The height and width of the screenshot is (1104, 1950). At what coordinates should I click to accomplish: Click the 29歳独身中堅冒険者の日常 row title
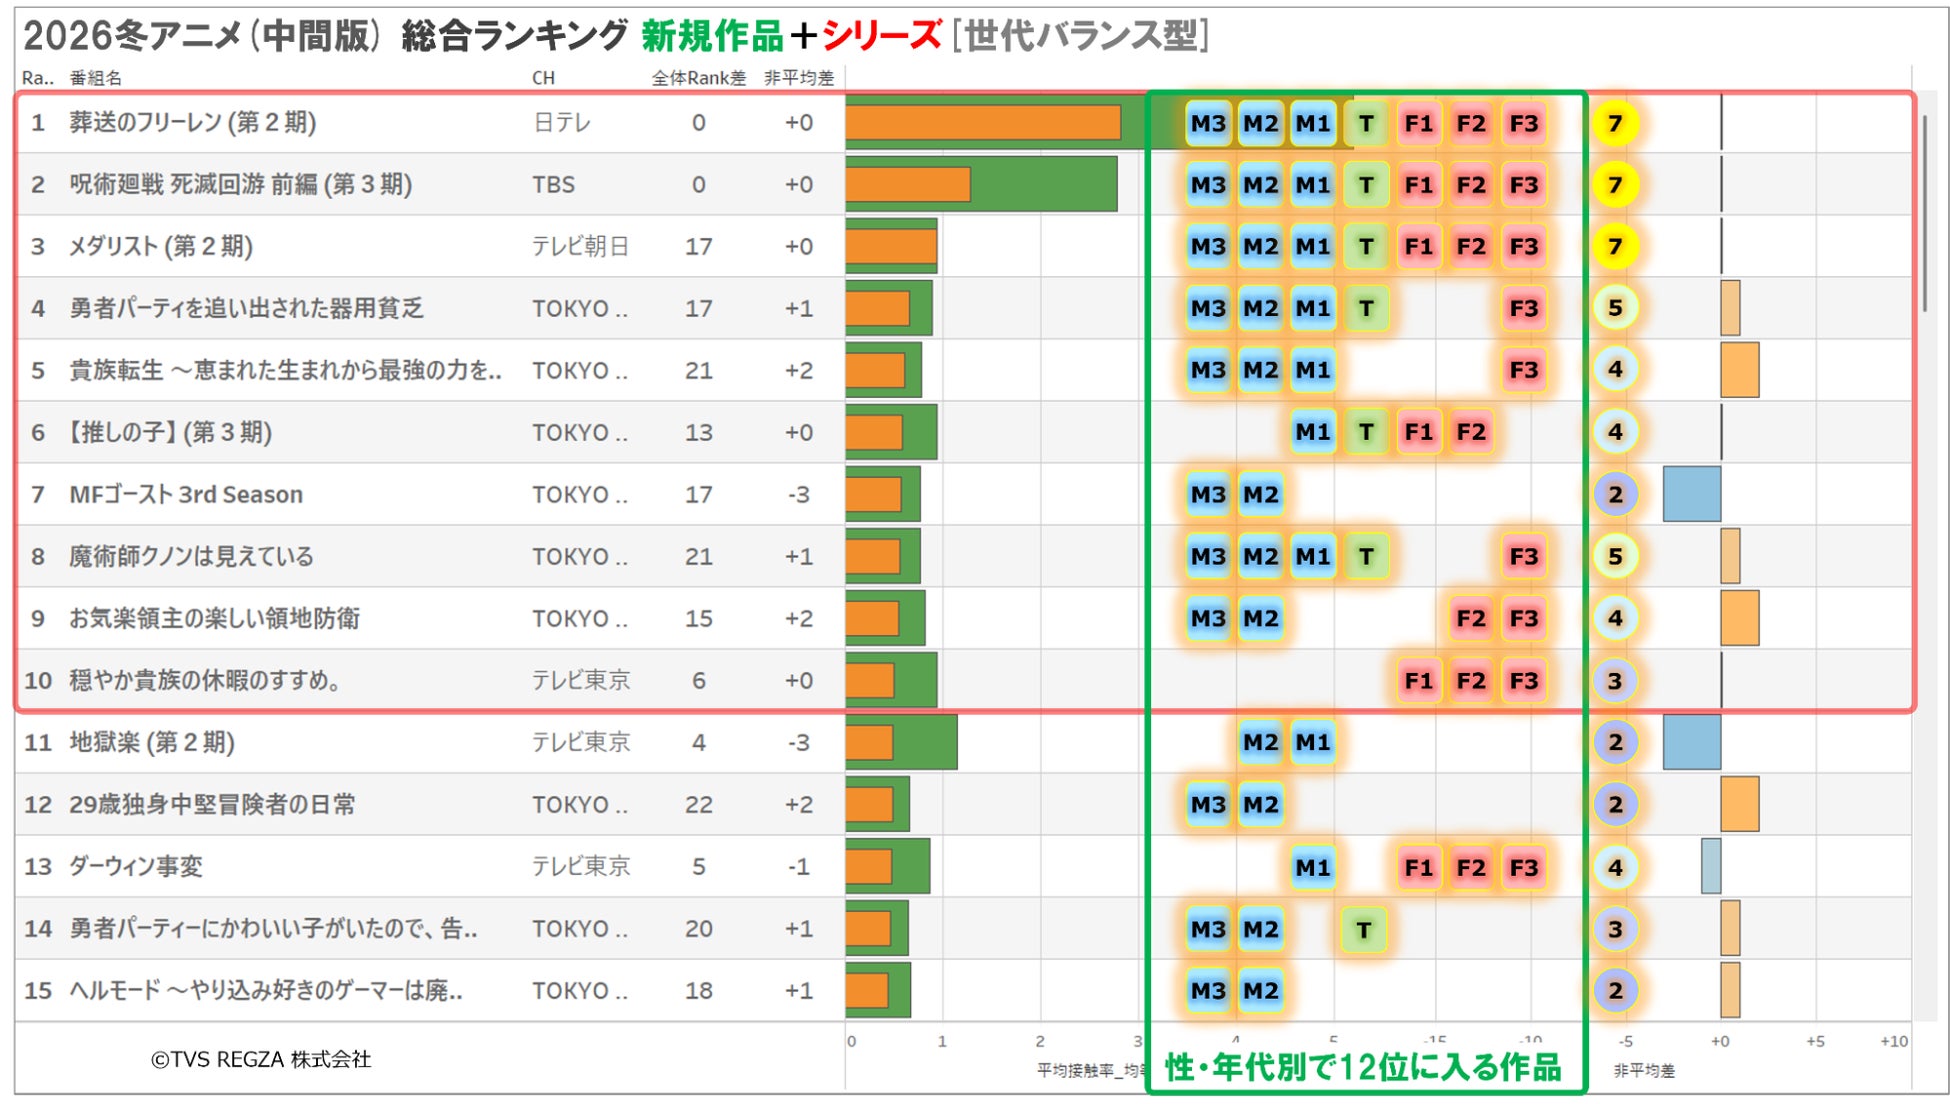pyautogui.click(x=212, y=805)
